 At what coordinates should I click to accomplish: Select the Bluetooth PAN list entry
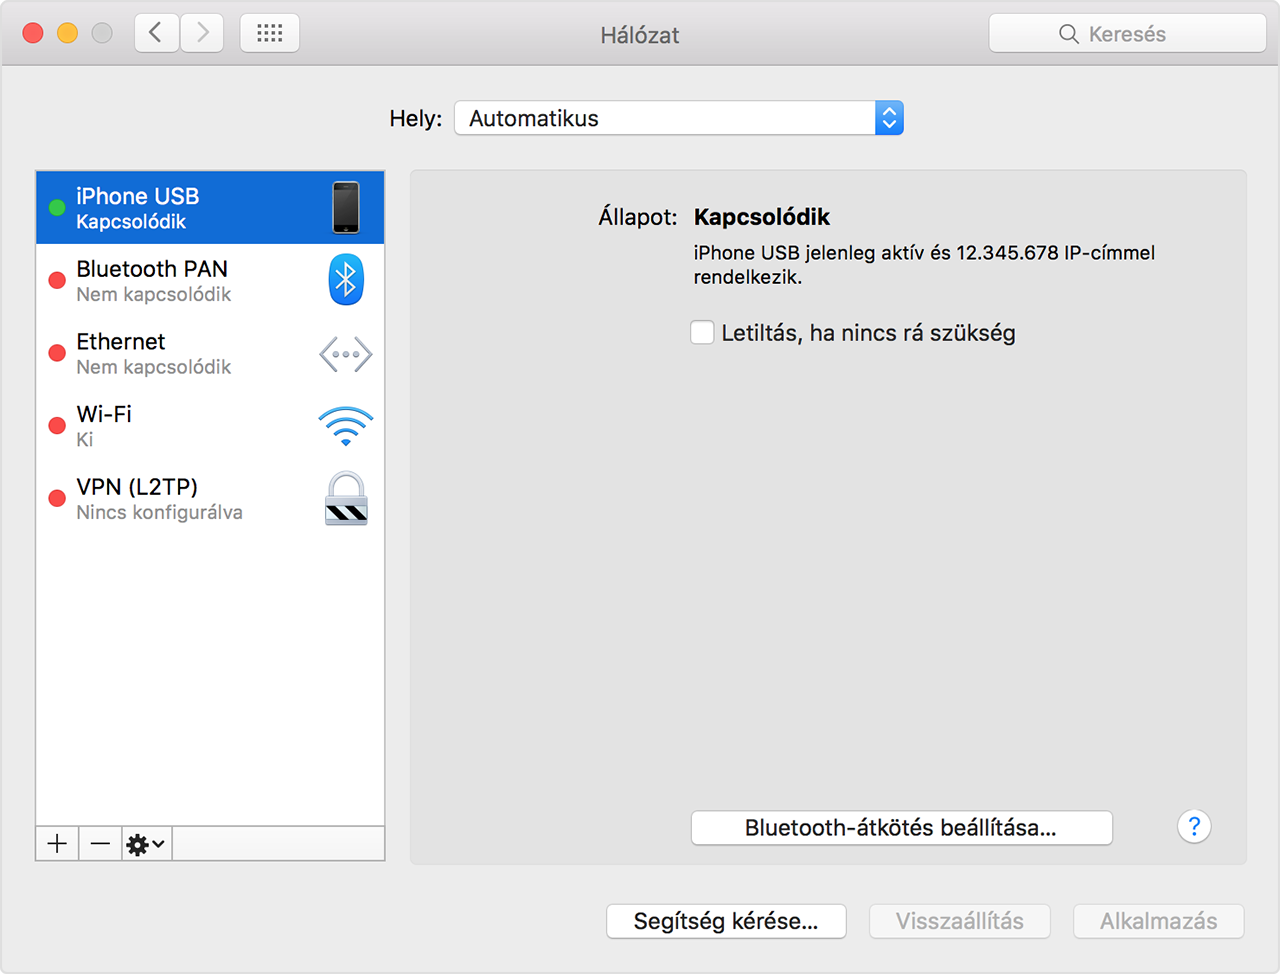180,279
